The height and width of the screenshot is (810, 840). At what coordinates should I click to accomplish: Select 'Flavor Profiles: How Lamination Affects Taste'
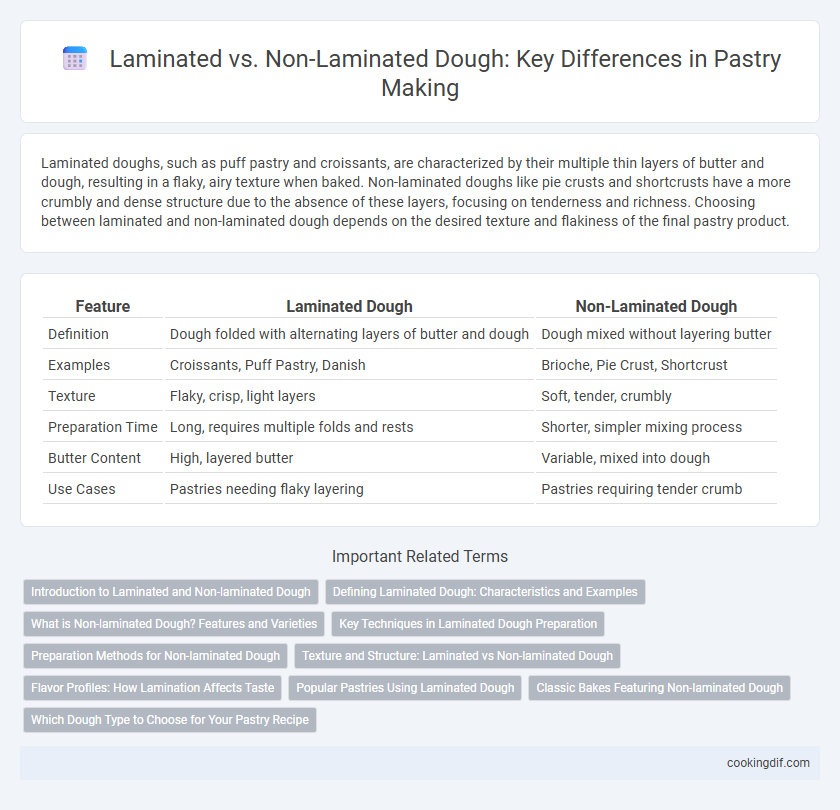pyautogui.click(x=153, y=688)
